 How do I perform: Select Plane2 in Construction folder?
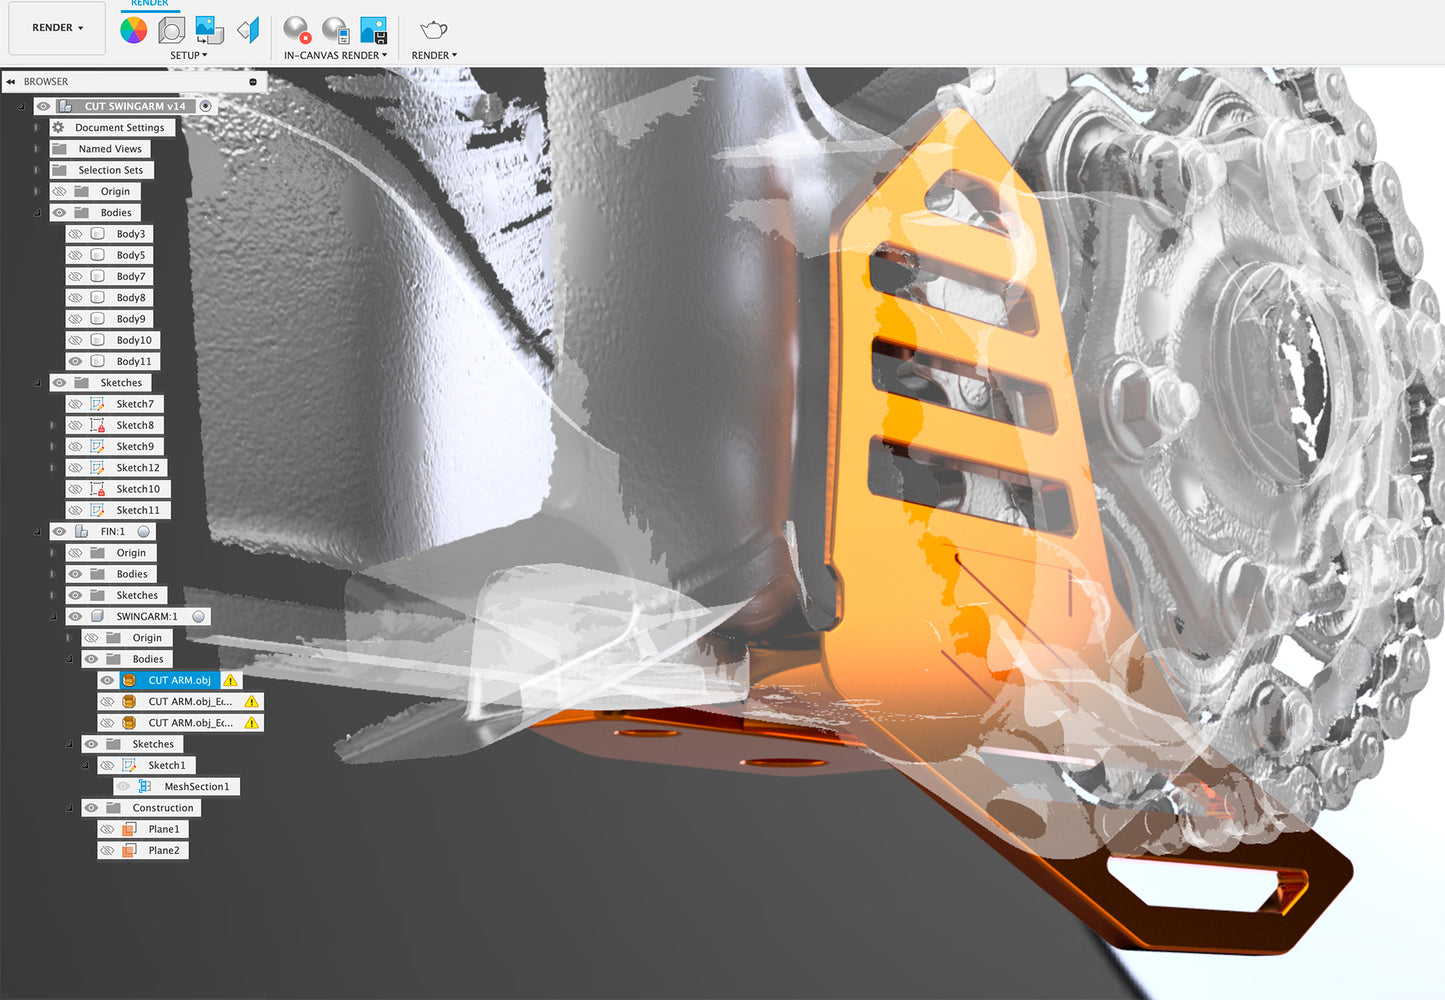coord(163,850)
